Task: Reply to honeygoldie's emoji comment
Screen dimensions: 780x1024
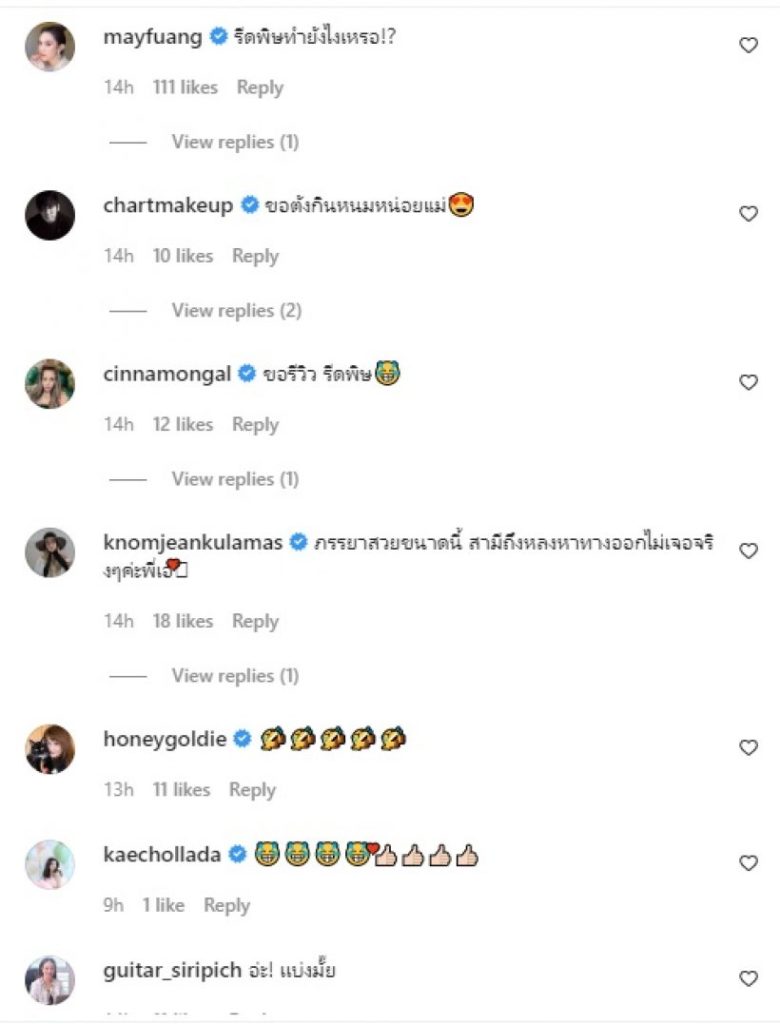Action: [x=252, y=790]
